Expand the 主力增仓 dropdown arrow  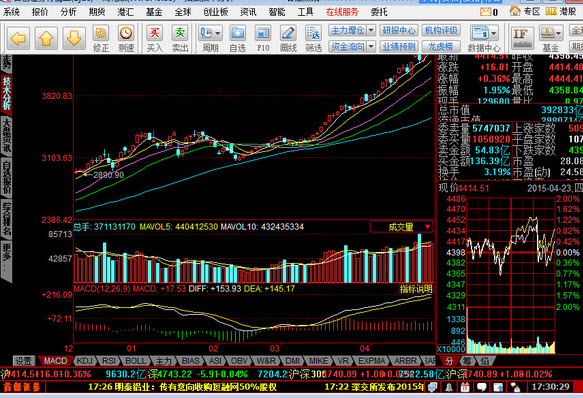coord(371,30)
